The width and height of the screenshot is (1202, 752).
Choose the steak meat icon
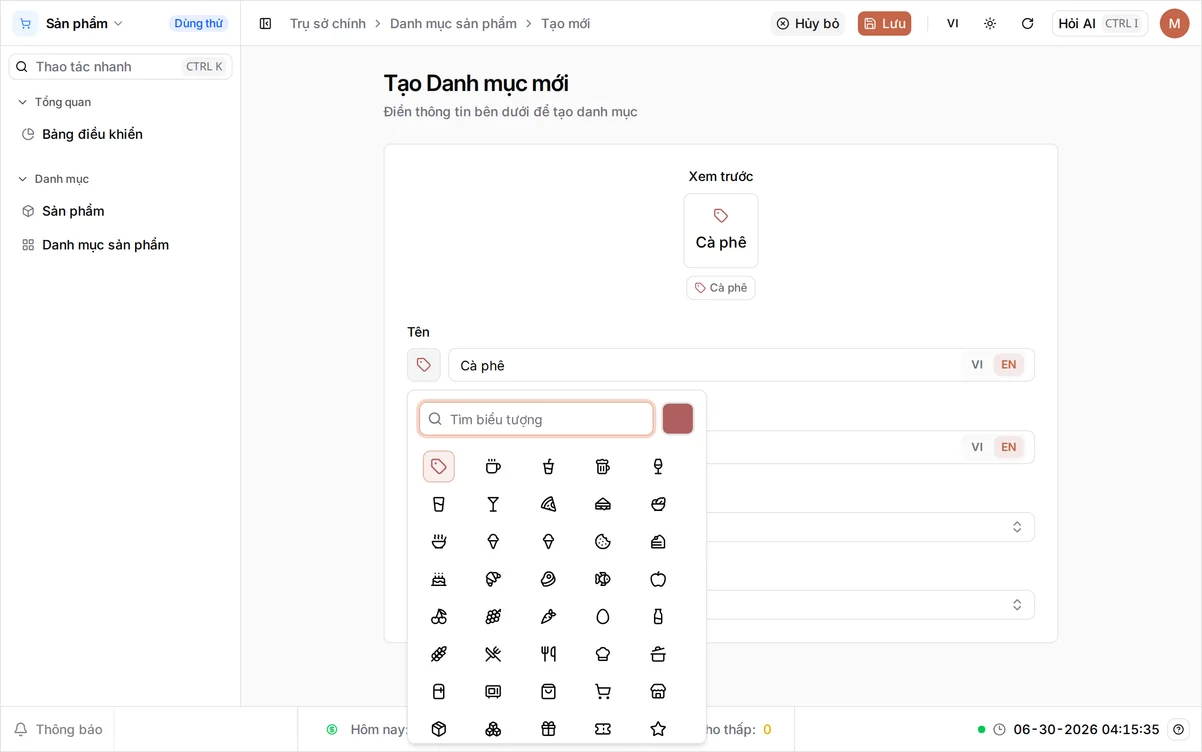point(548,579)
